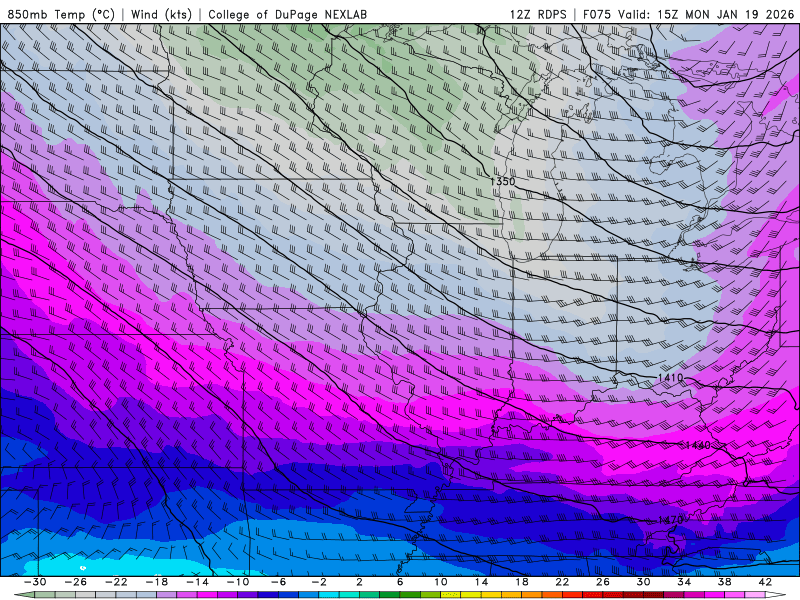Click the -22 color scale label
The width and height of the screenshot is (800, 600).
pos(116,582)
